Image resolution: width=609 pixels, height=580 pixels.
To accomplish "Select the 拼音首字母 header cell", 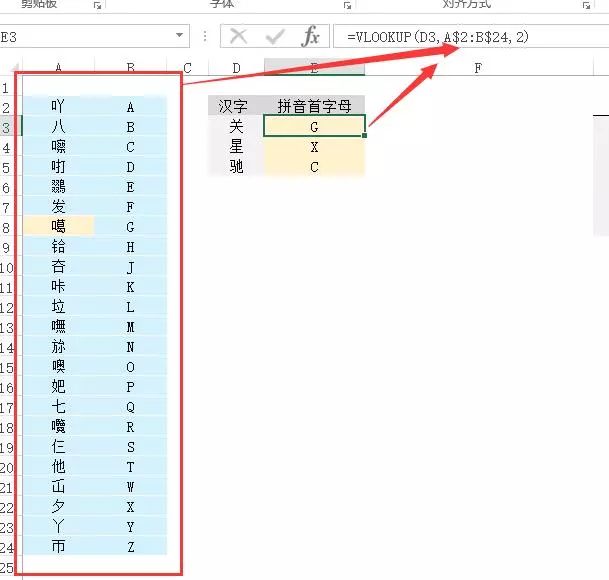I will click(x=314, y=106).
